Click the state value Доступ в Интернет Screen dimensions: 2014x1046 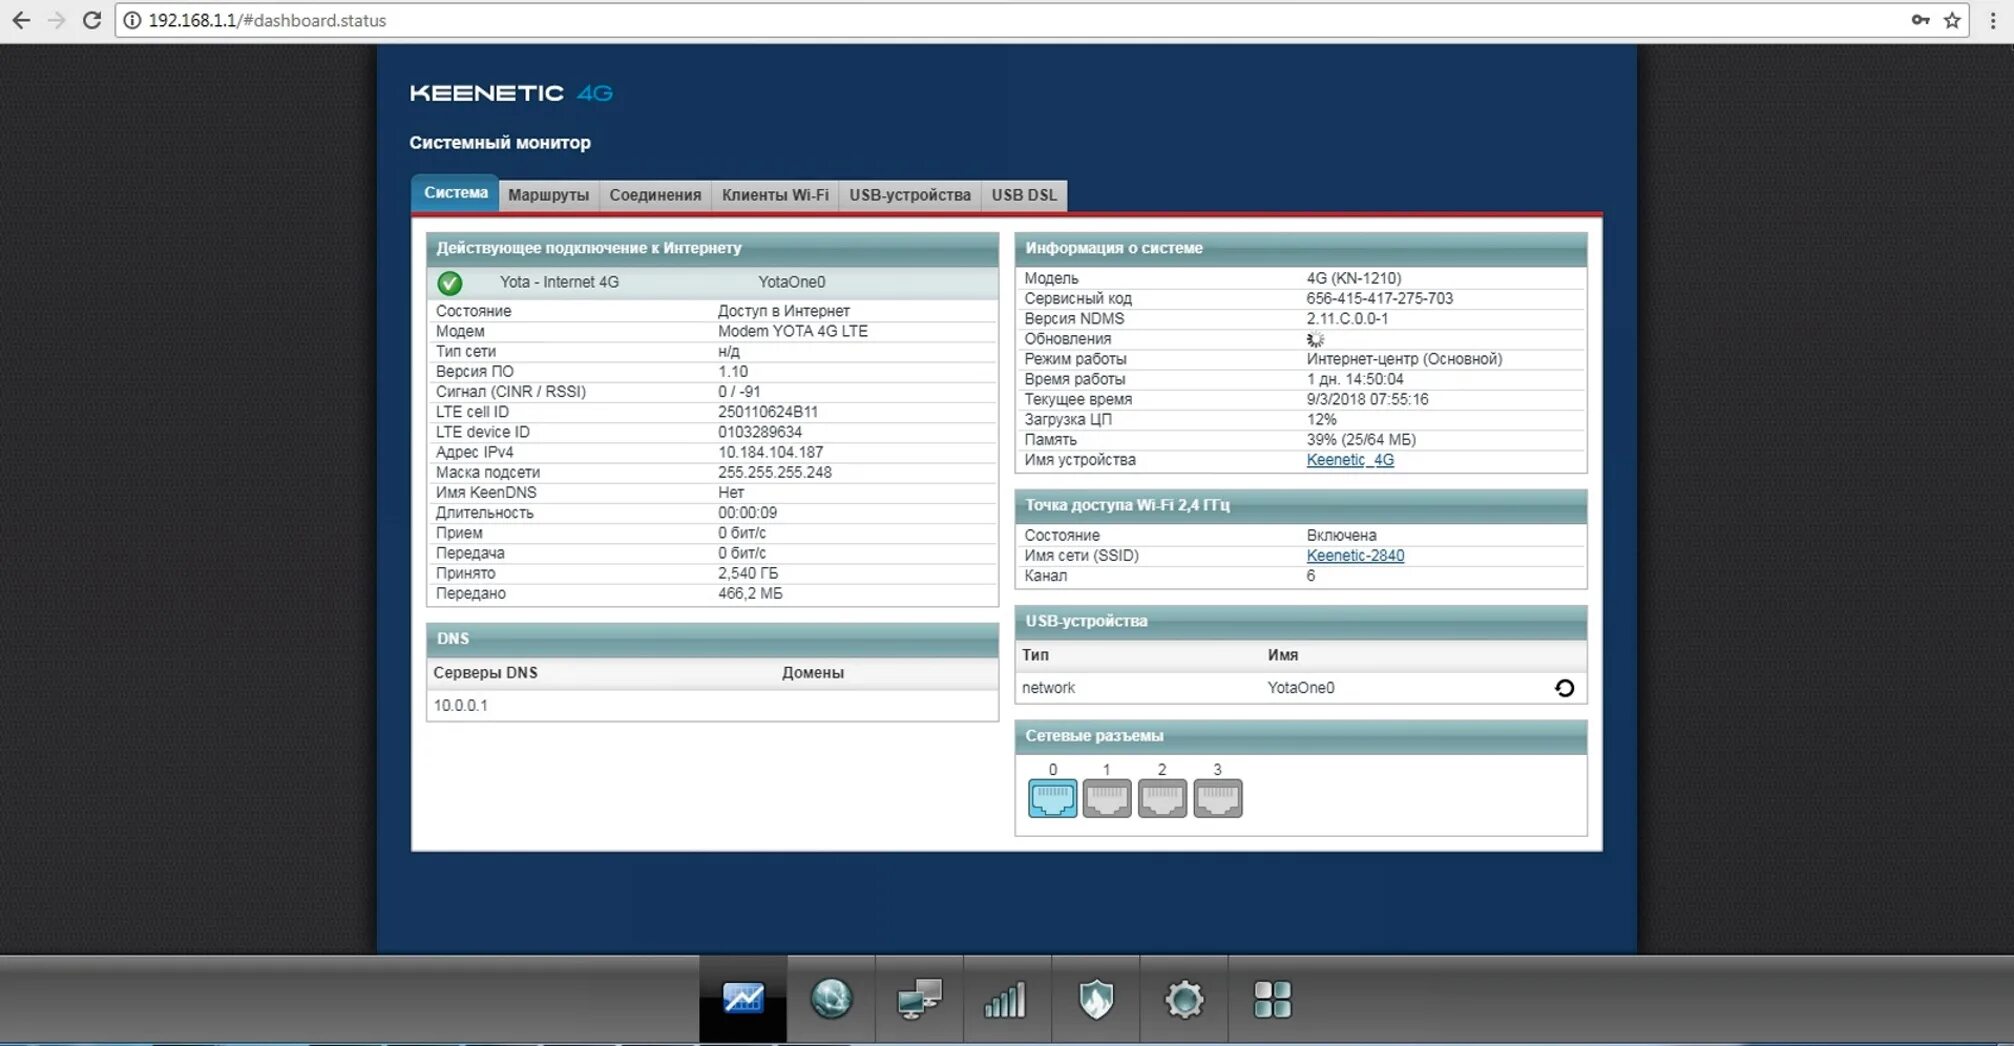pos(783,311)
